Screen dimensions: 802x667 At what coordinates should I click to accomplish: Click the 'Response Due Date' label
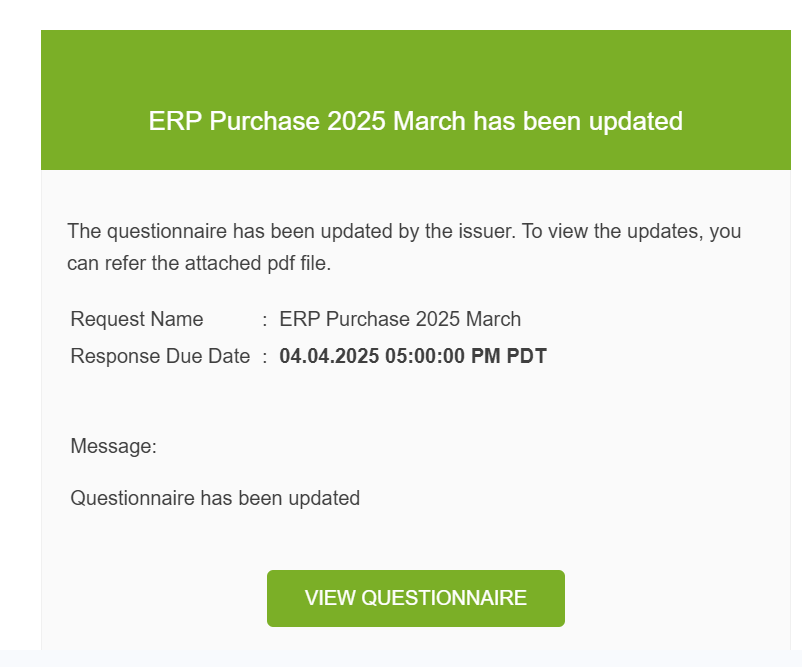160,356
